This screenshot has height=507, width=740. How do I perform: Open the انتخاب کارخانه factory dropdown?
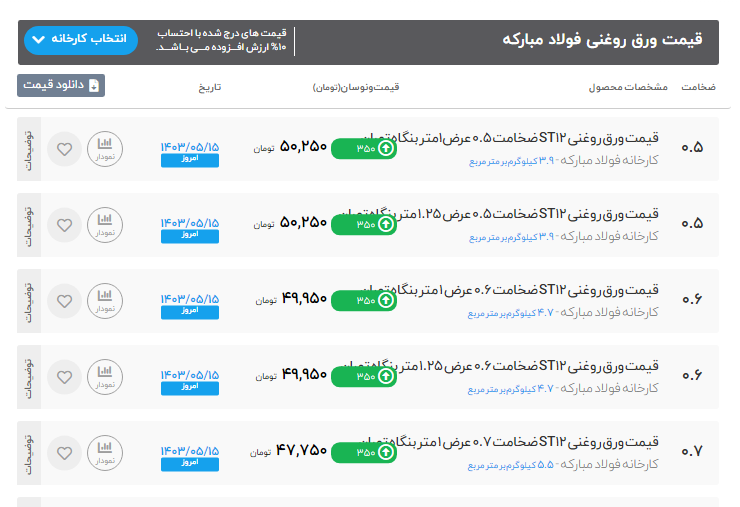pos(79,40)
